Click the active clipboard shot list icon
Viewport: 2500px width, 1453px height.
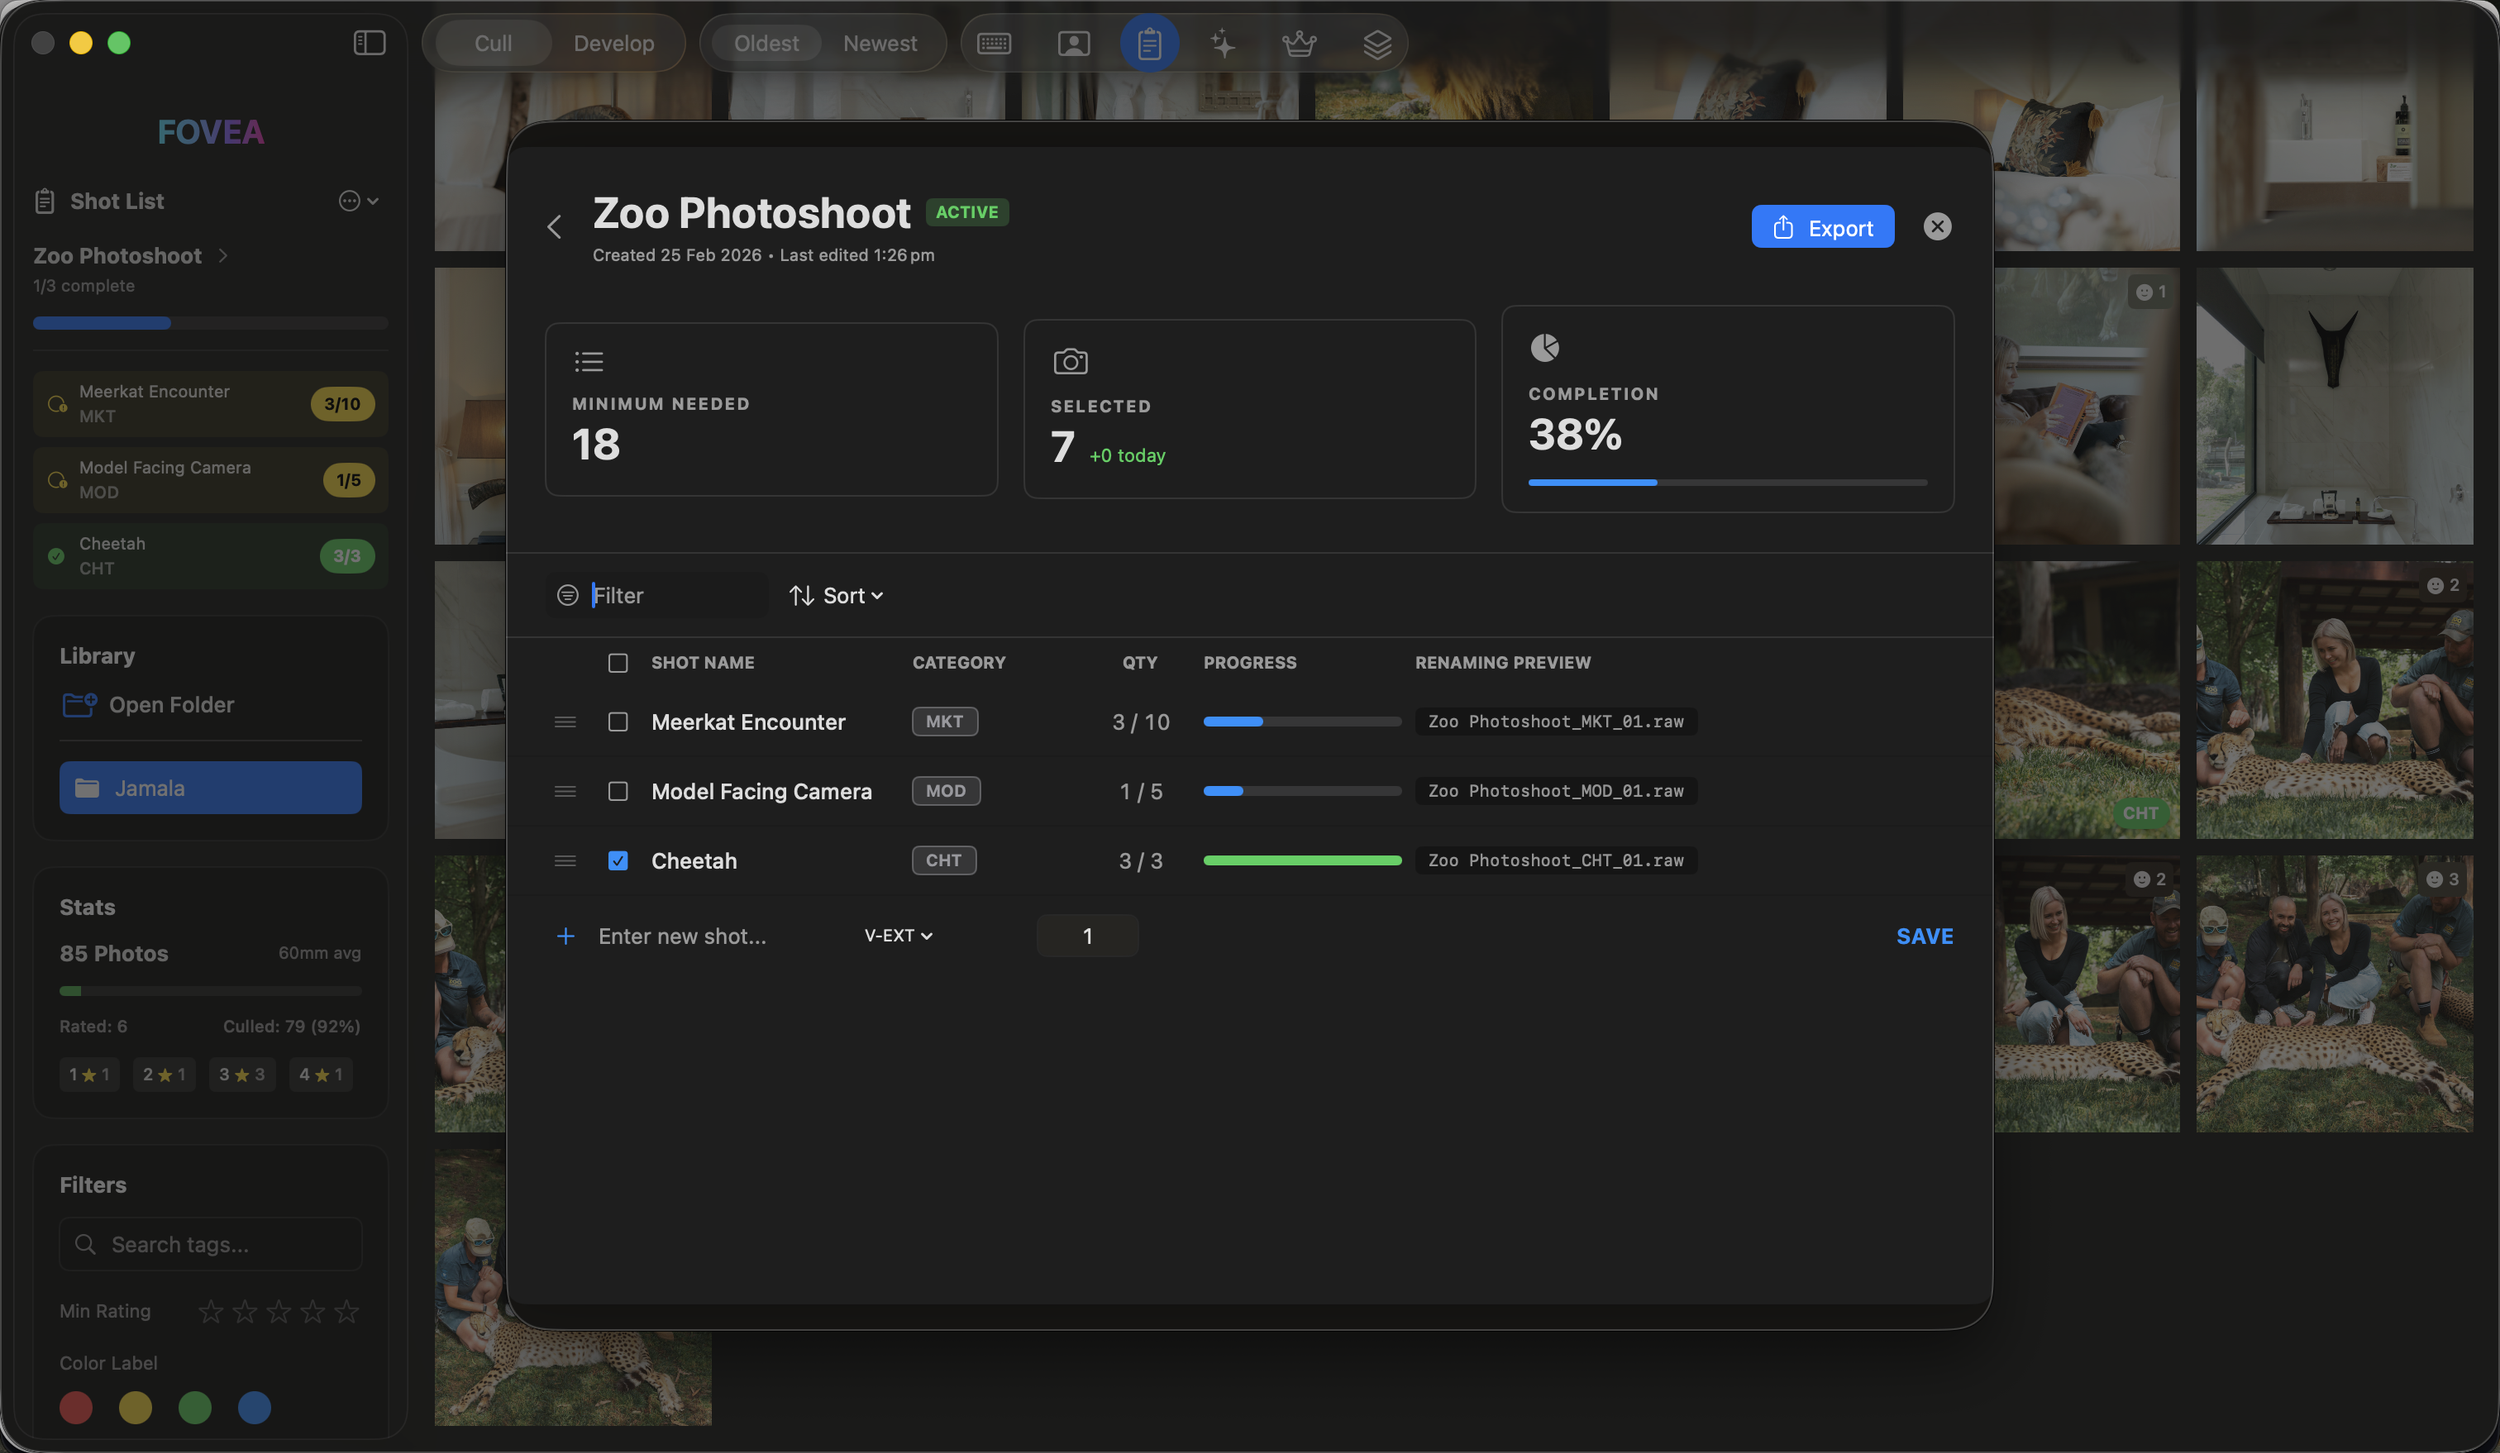tap(1149, 43)
